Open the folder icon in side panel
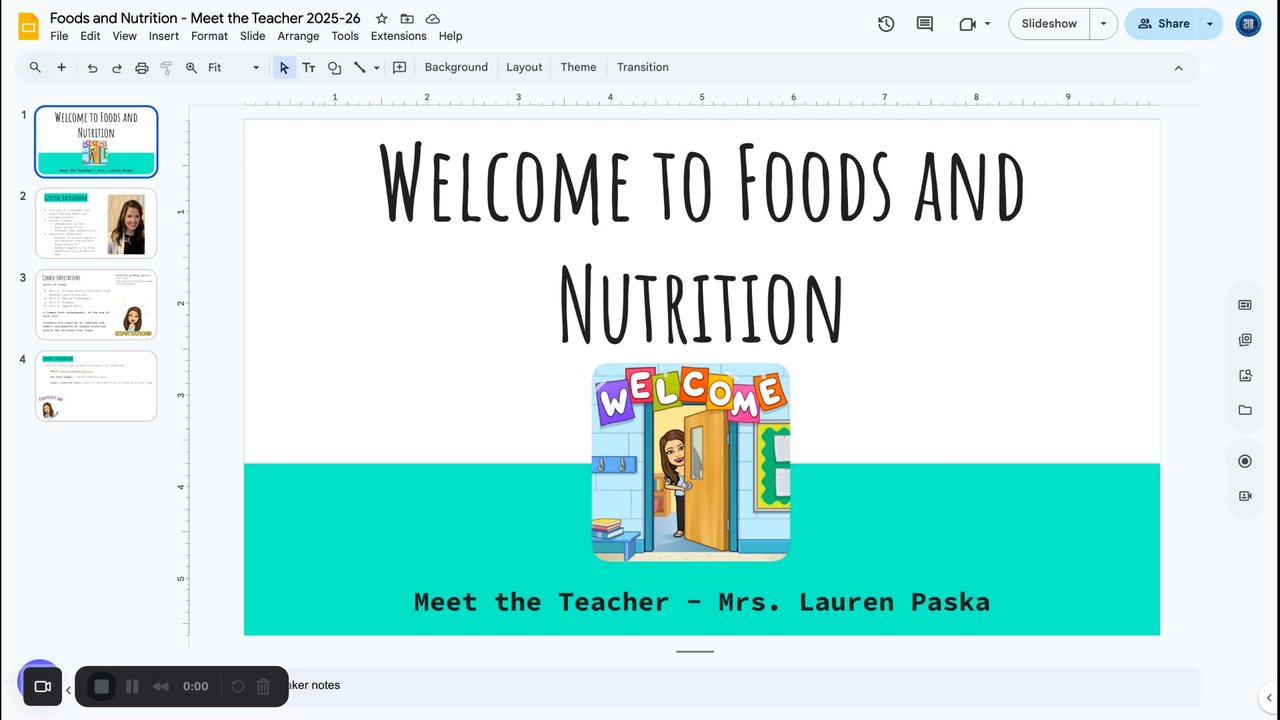The height and width of the screenshot is (720, 1280). (1245, 410)
